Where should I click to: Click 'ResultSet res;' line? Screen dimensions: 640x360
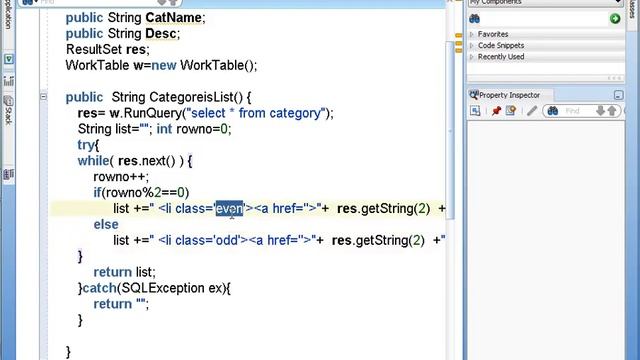point(108,49)
